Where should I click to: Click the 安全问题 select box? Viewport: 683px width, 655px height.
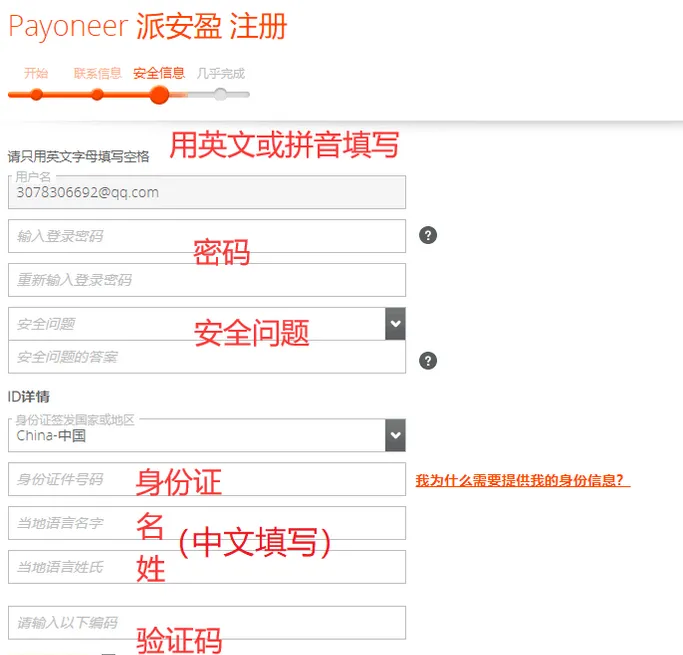[207, 324]
